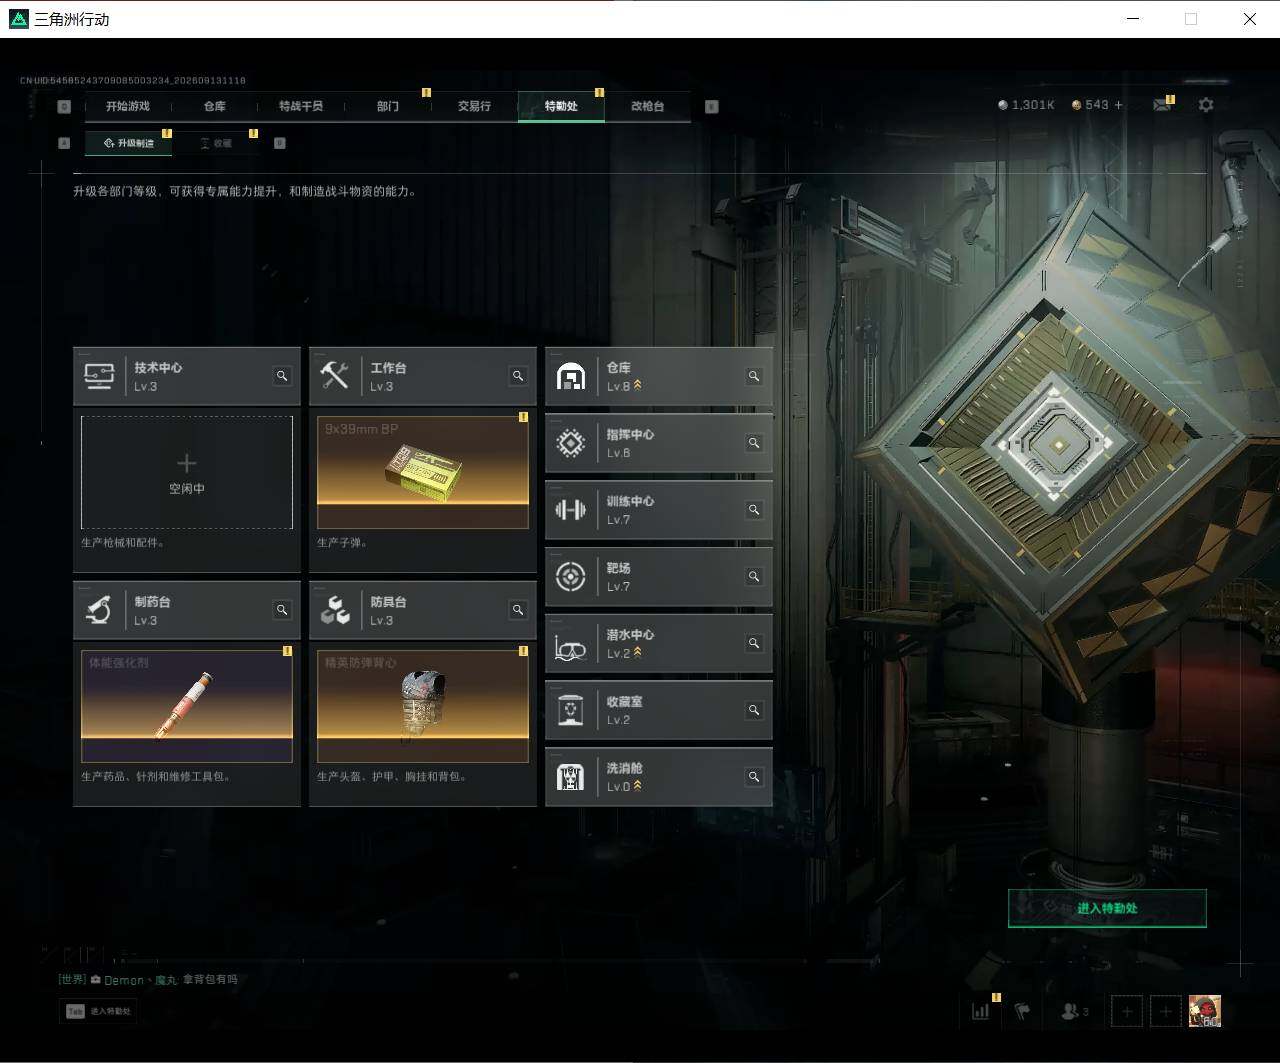Click the 防具台 blocks icon

(334, 610)
